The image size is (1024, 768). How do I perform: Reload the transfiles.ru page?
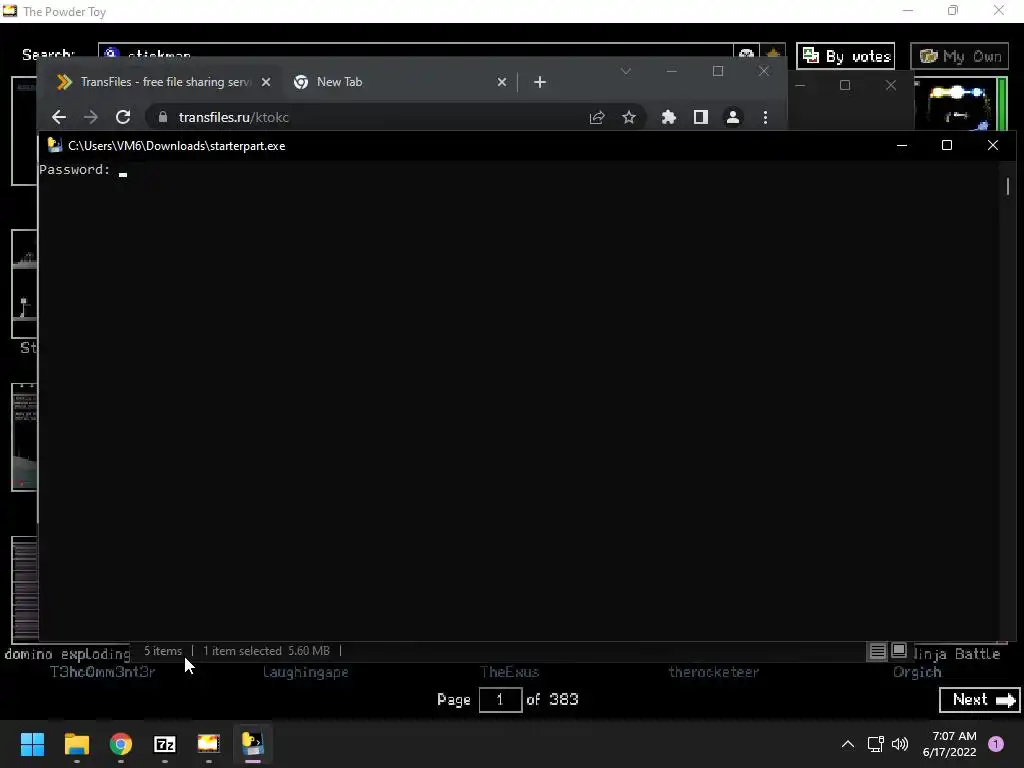(123, 118)
